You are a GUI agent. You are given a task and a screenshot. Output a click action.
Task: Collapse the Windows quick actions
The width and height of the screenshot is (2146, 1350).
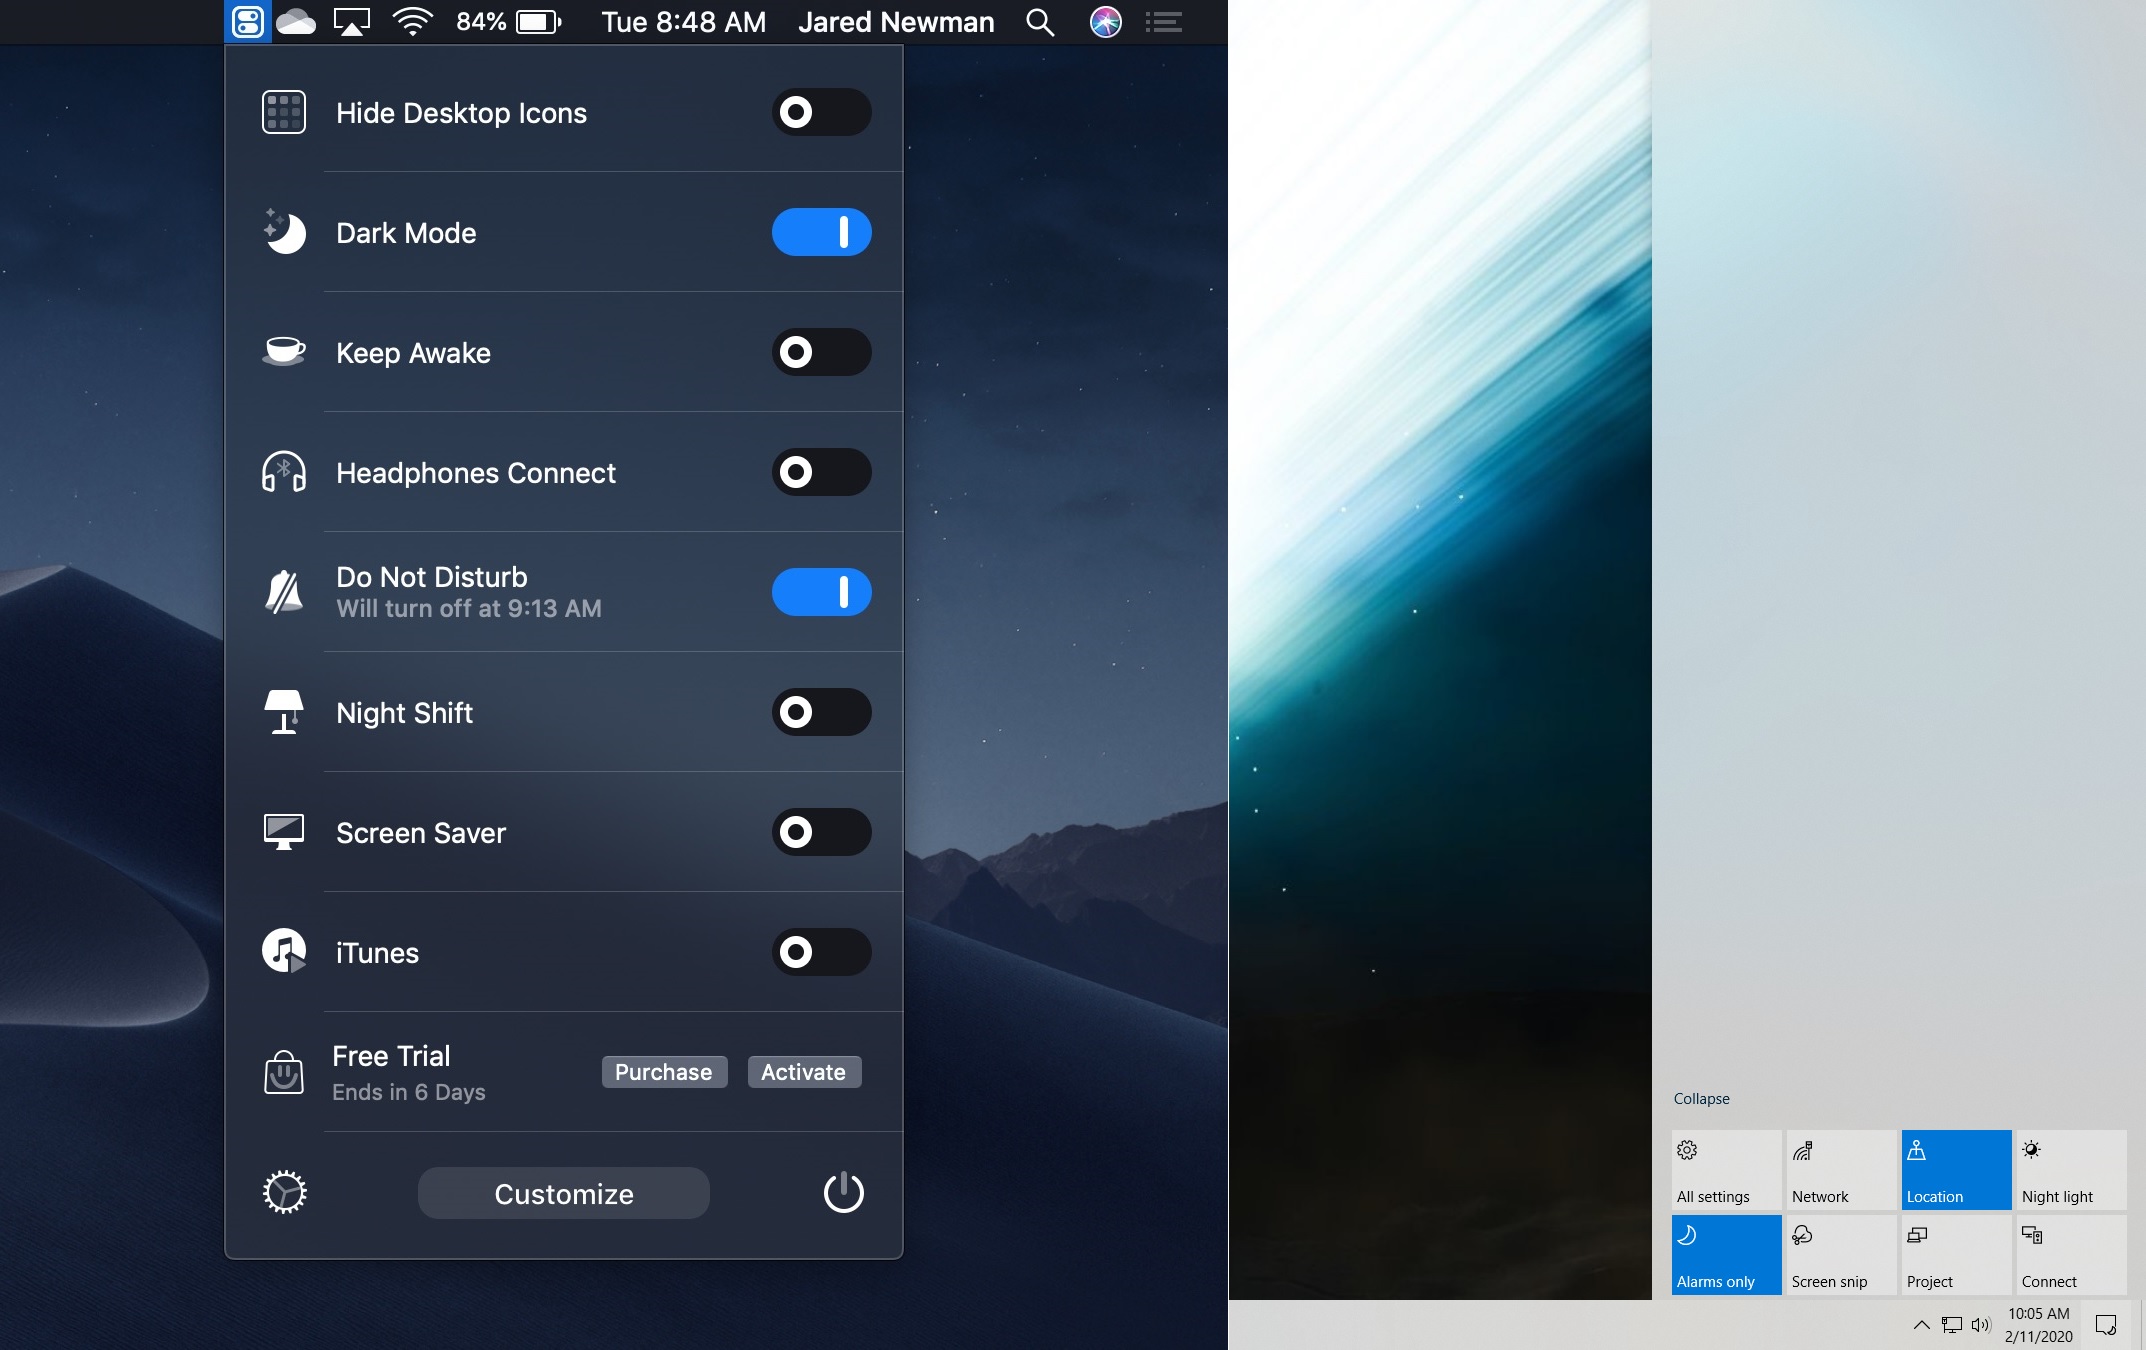point(1701,1098)
